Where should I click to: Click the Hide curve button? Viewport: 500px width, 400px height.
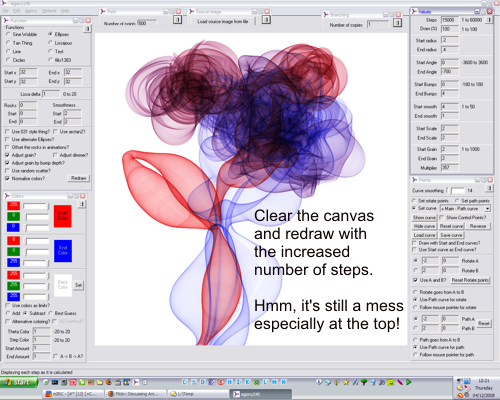tap(424, 226)
